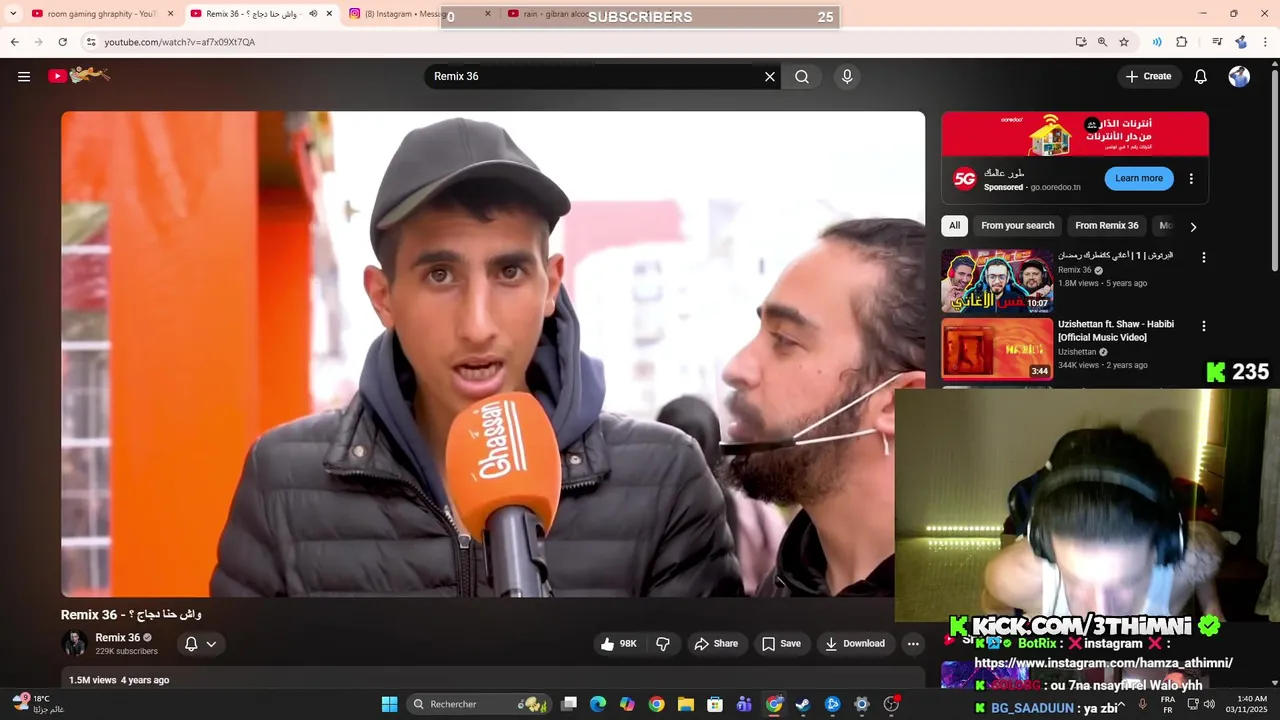Reload the YouTube page

(62, 42)
